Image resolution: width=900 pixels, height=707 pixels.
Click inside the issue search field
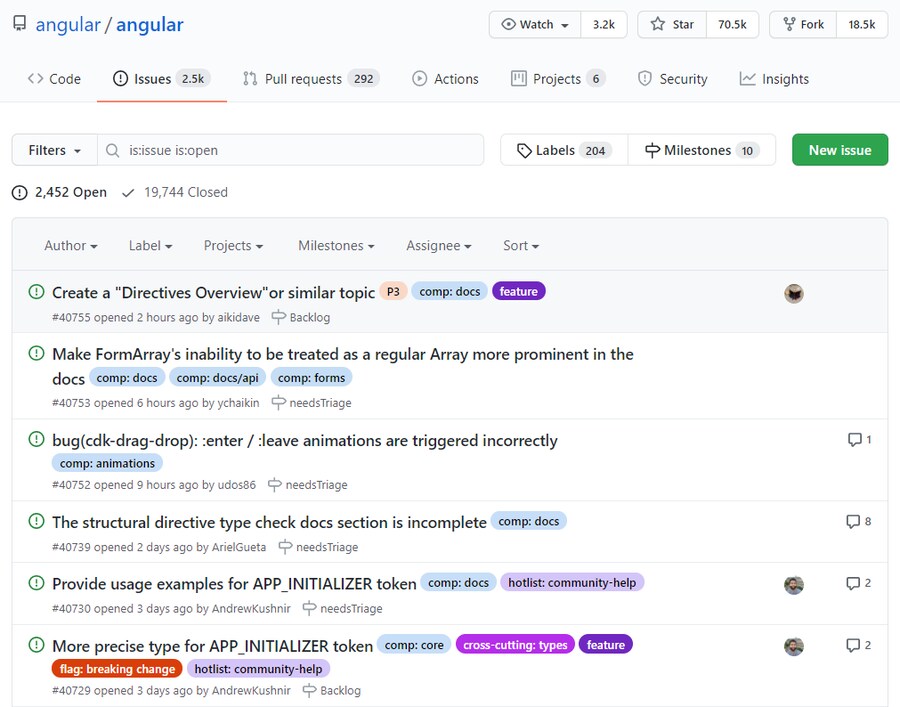click(280, 149)
